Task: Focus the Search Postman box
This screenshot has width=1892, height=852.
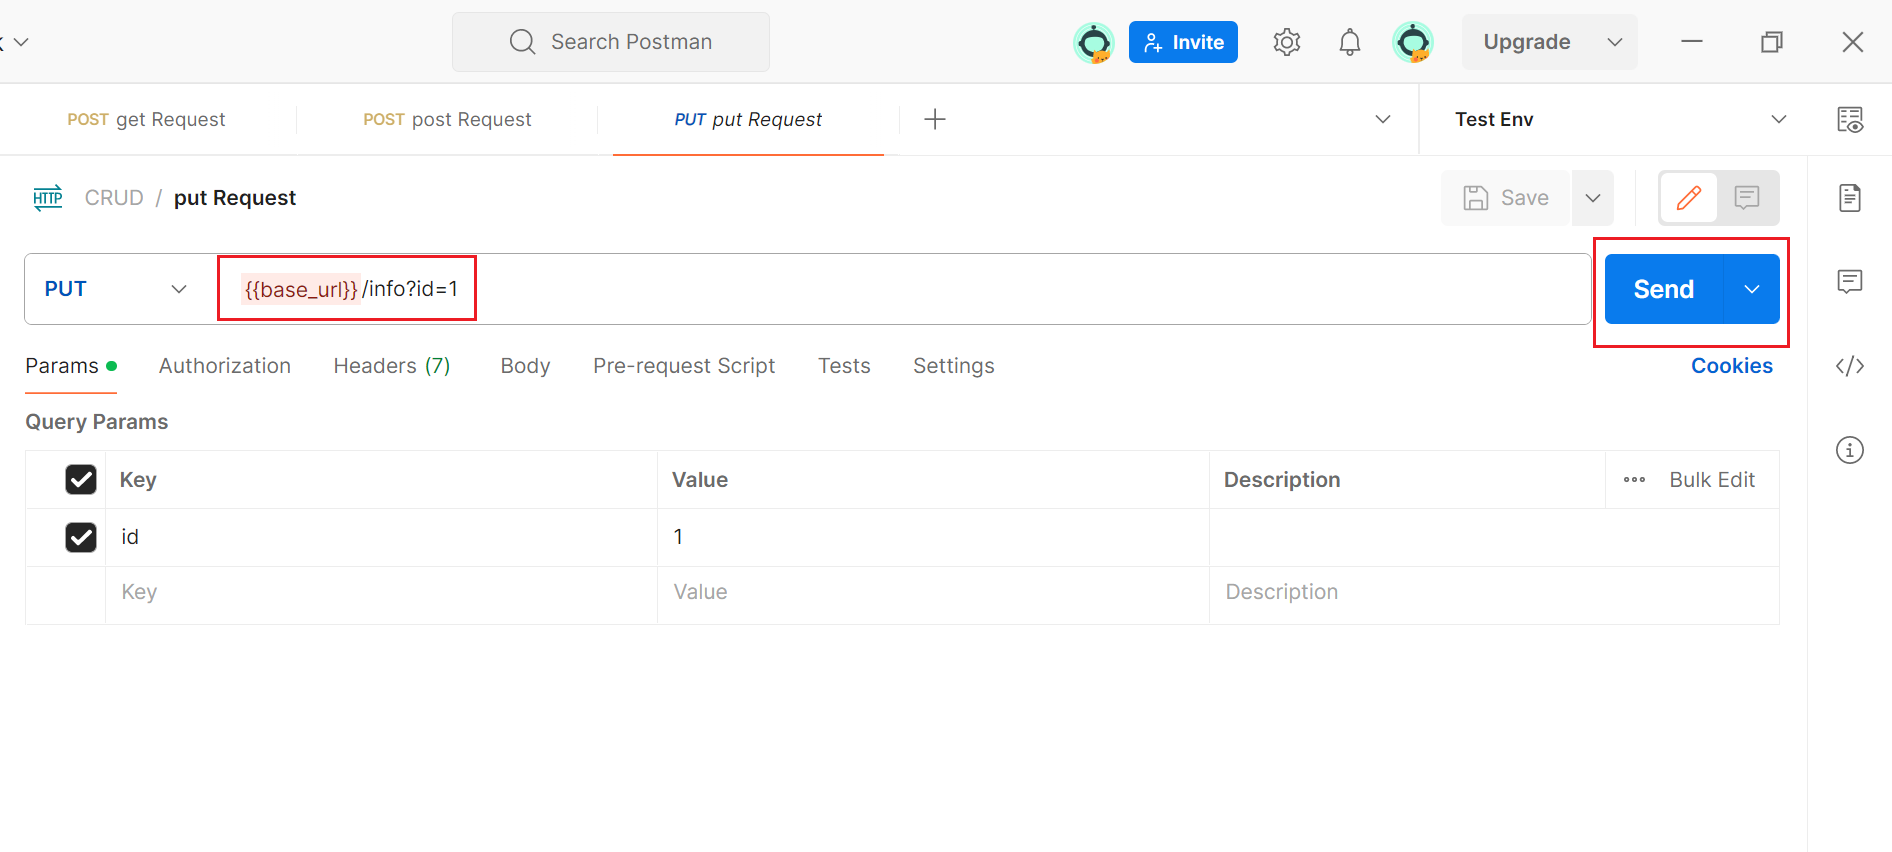Action: click(611, 42)
